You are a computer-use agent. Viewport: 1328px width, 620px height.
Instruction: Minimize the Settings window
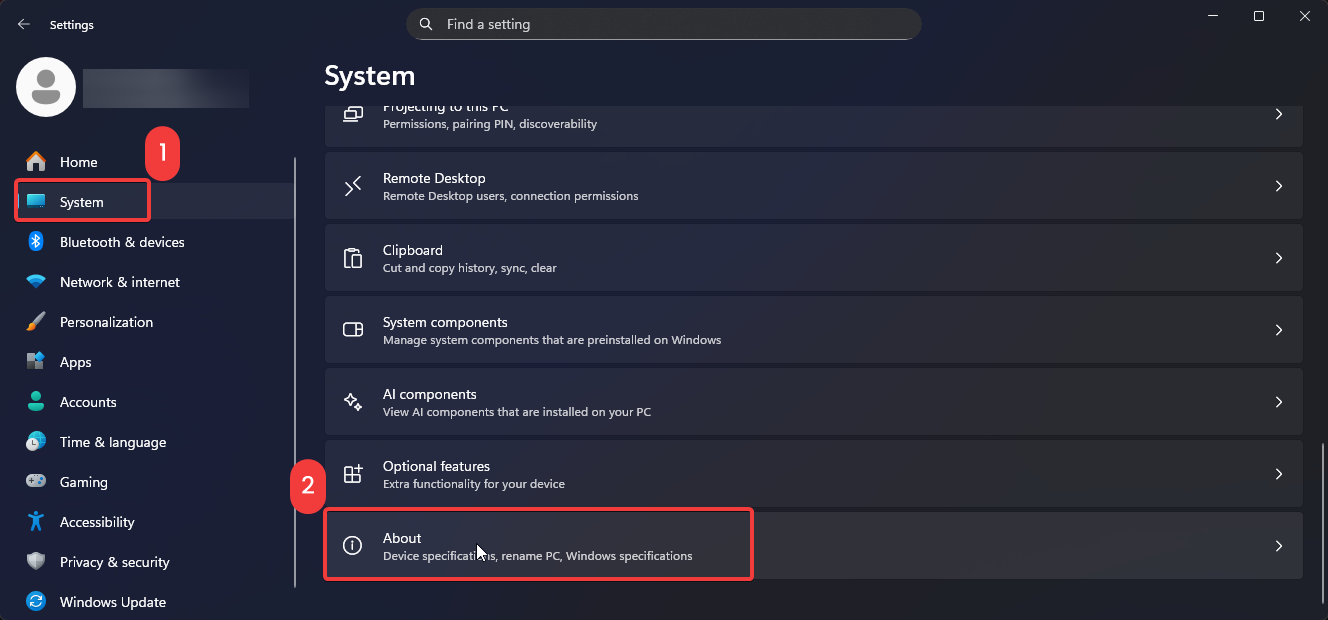click(1213, 16)
